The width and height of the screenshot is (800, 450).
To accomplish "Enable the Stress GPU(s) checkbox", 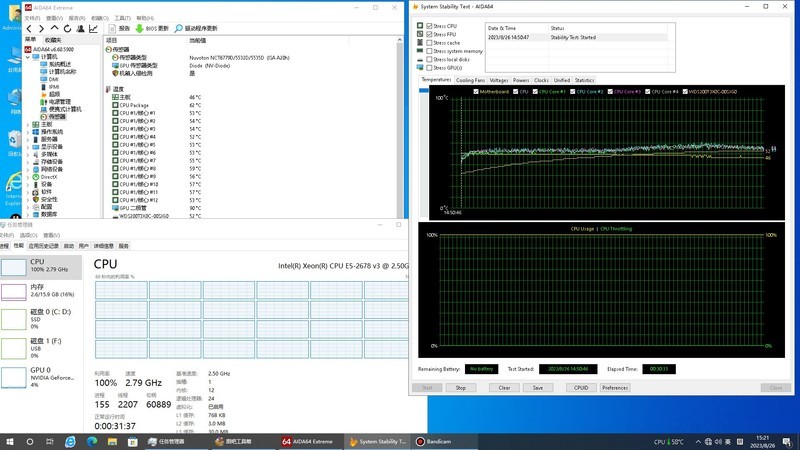I will 429,67.
